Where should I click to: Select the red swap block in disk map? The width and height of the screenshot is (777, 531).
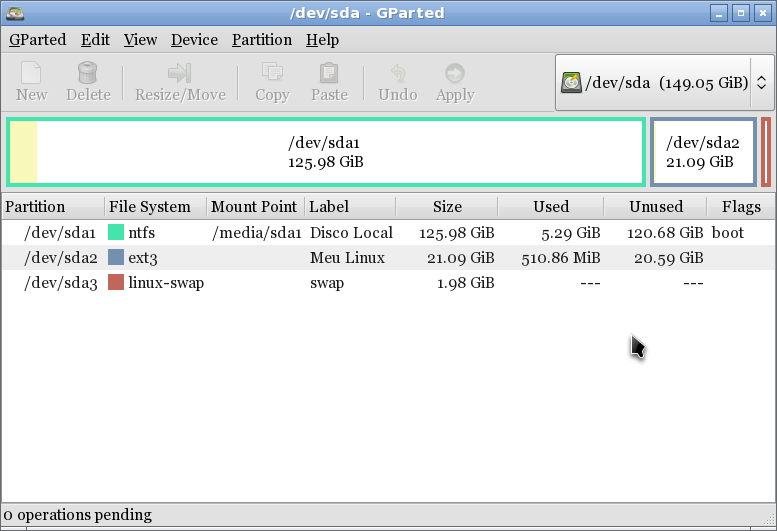point(766,152)
